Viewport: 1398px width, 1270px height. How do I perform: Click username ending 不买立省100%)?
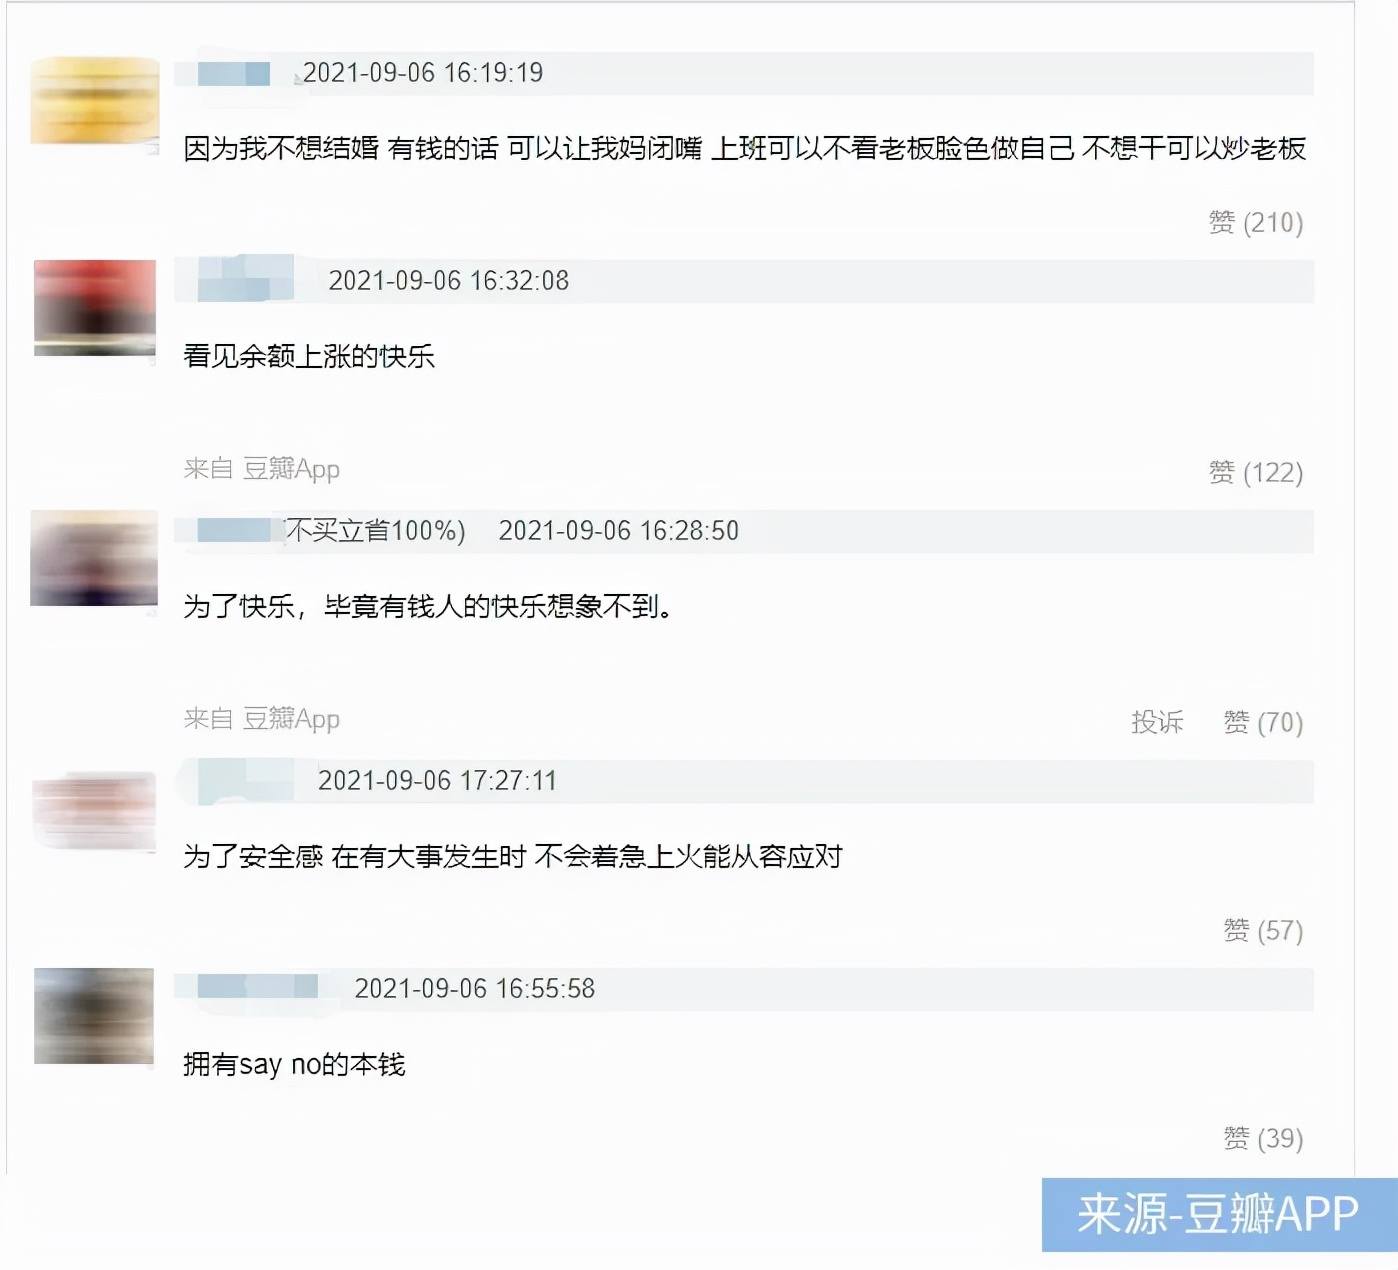coord(332,530)
